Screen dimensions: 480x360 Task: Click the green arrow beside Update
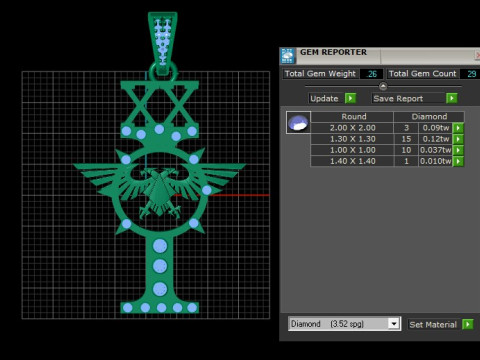click(350, 98)
